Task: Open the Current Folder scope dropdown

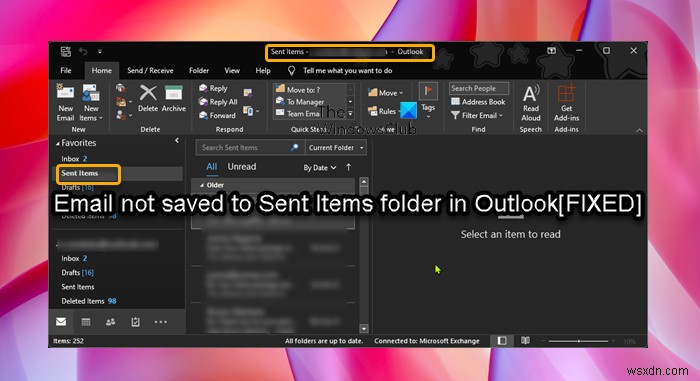Action: [x=336, y=147]
